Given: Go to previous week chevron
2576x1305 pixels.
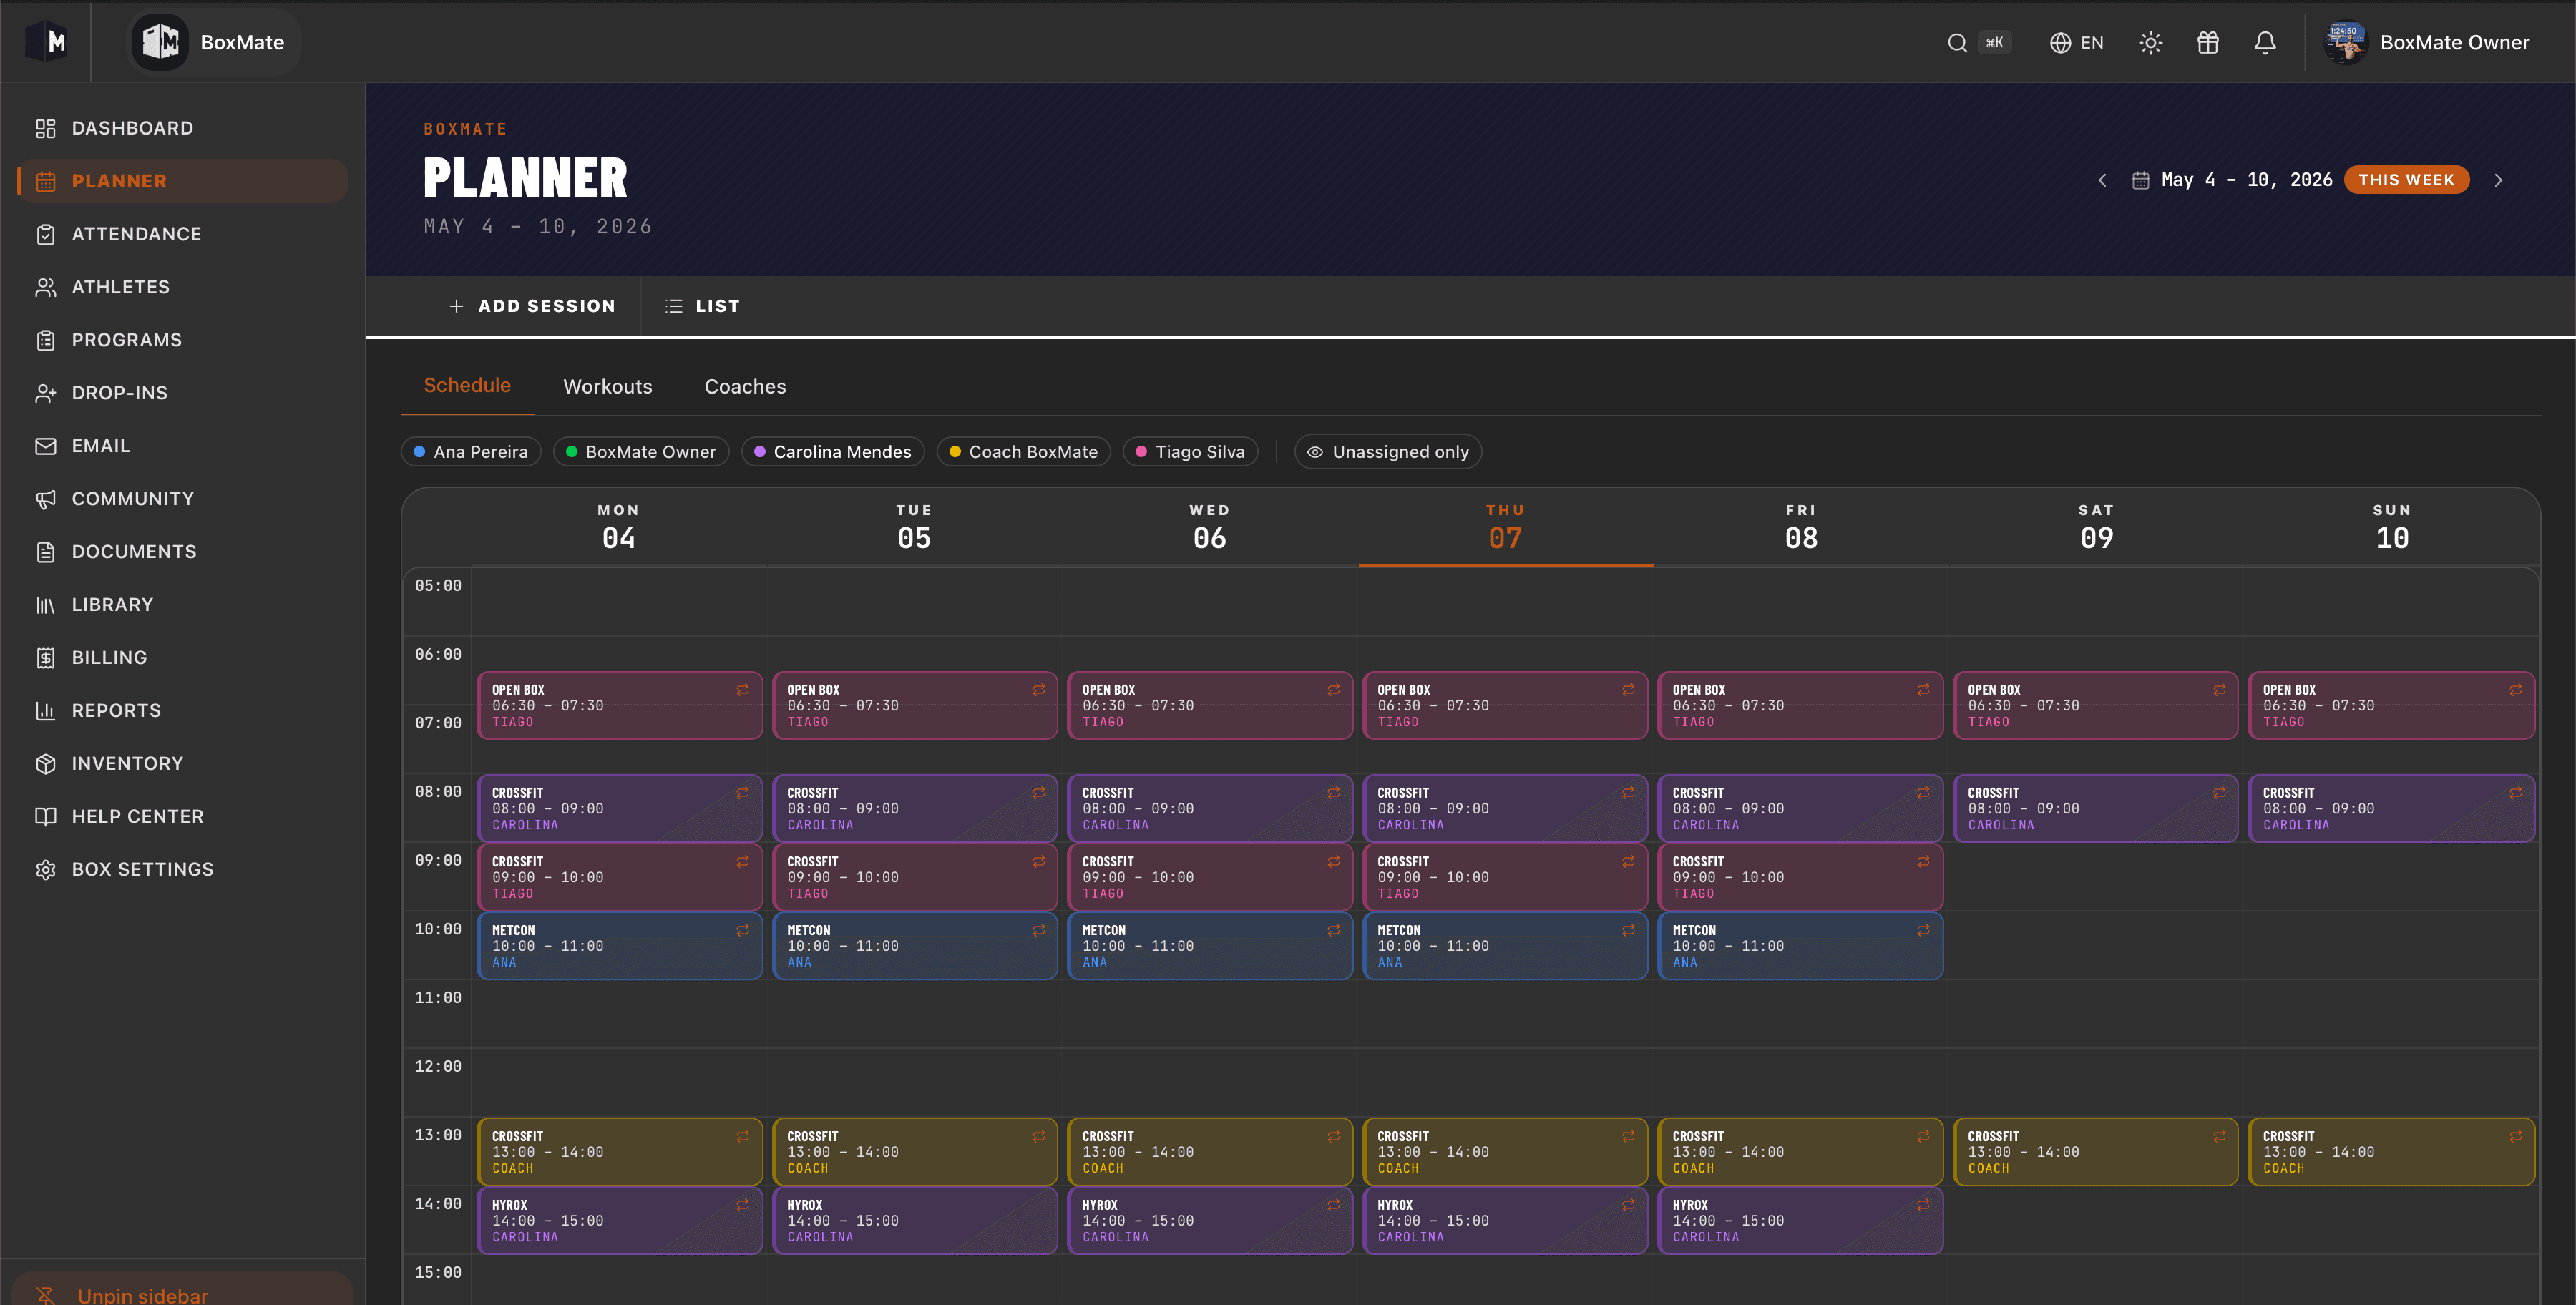Looking at the screenshot, I should (2102, 180).
